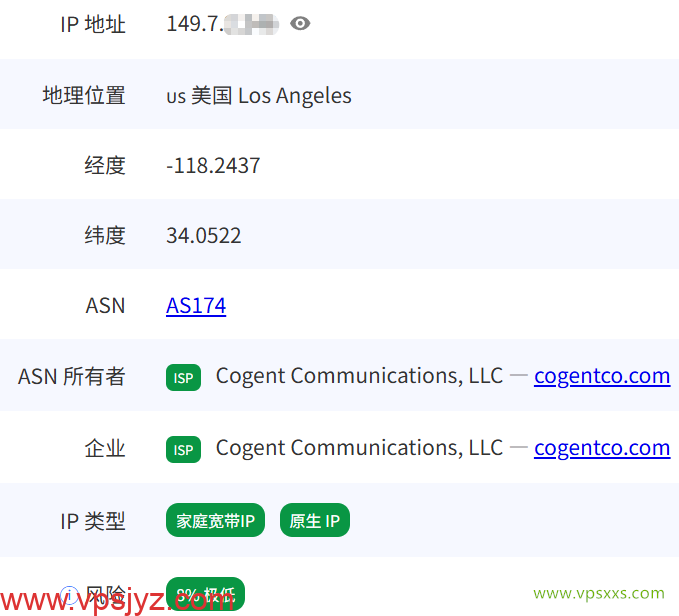679x616 pixels.
Task: Open cogentco.com link in 企业 row
Action: point(602,448)
